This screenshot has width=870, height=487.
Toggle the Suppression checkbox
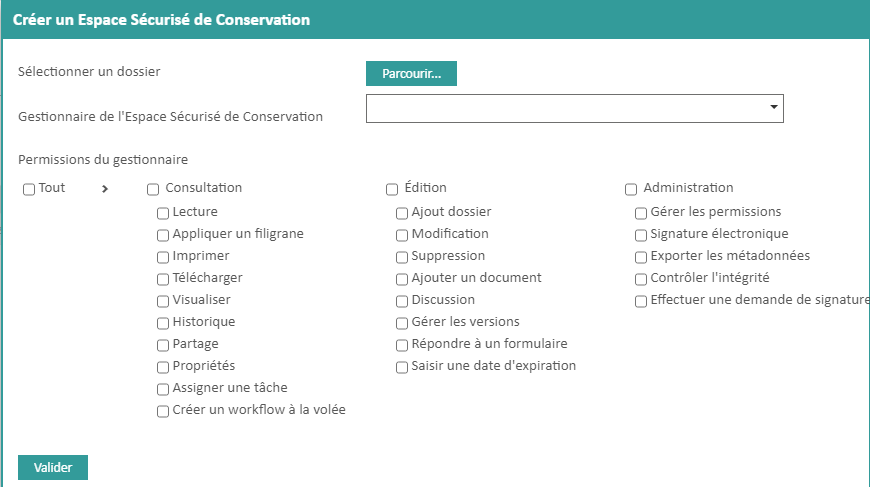(x=402, y=257)
